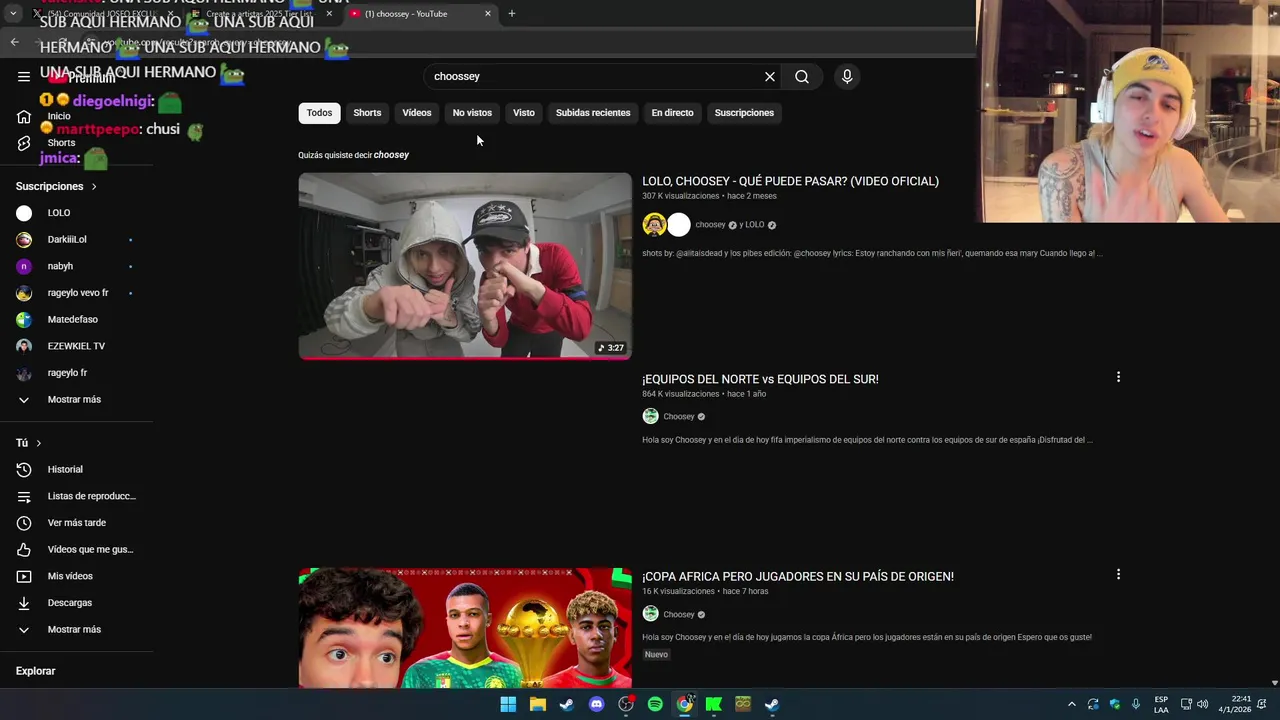1280x720 pixels.
Task: Expand Mostrar más under the Tú section
Action: coord(76,629)
